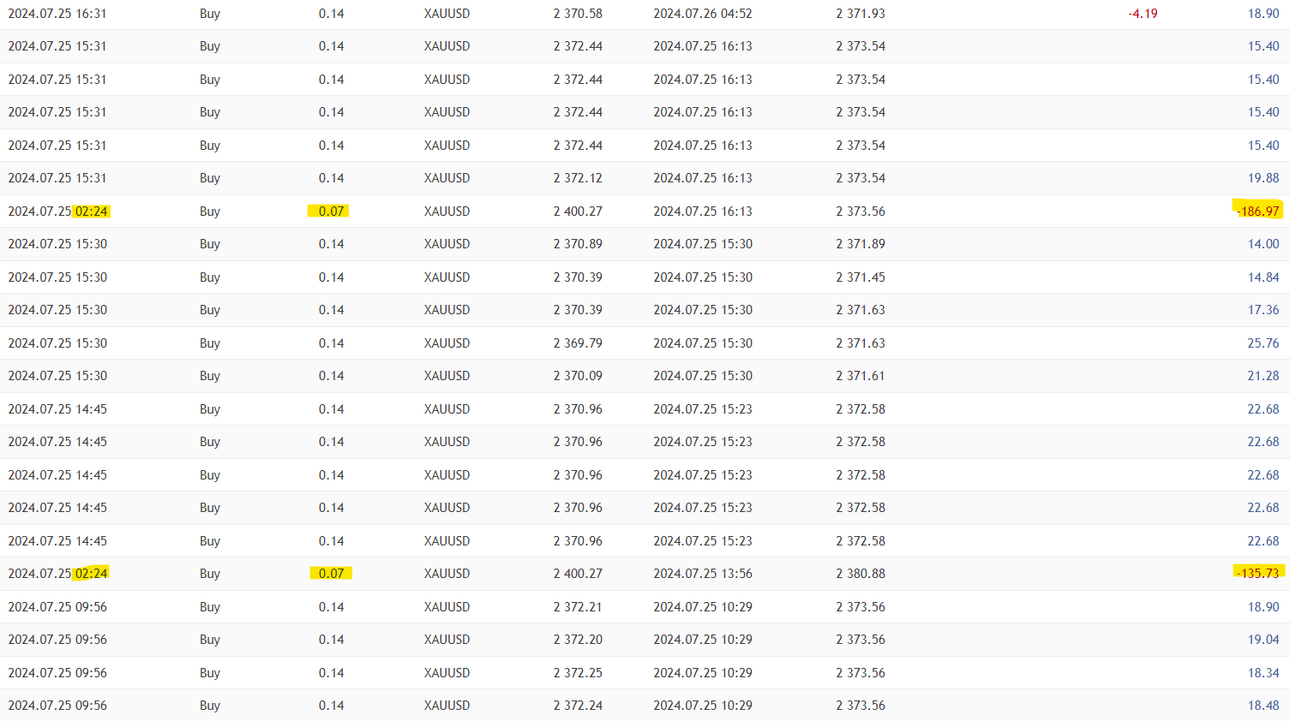Screen dimensions: 1290x721
Task: Click profit 18.90 in the 16:31 row
Action: [1263, 14]
